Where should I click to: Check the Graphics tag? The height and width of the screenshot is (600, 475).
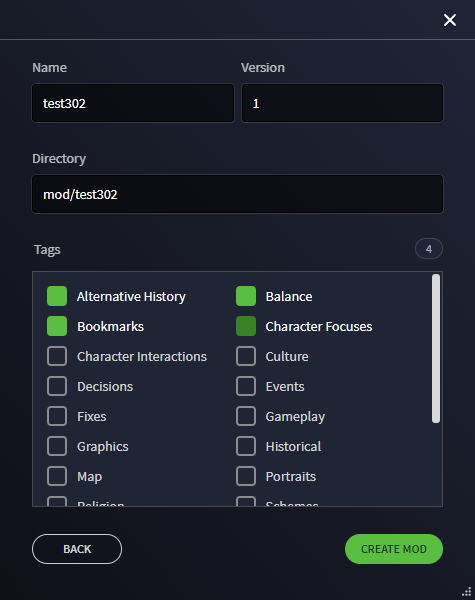(x=57, y=446)
